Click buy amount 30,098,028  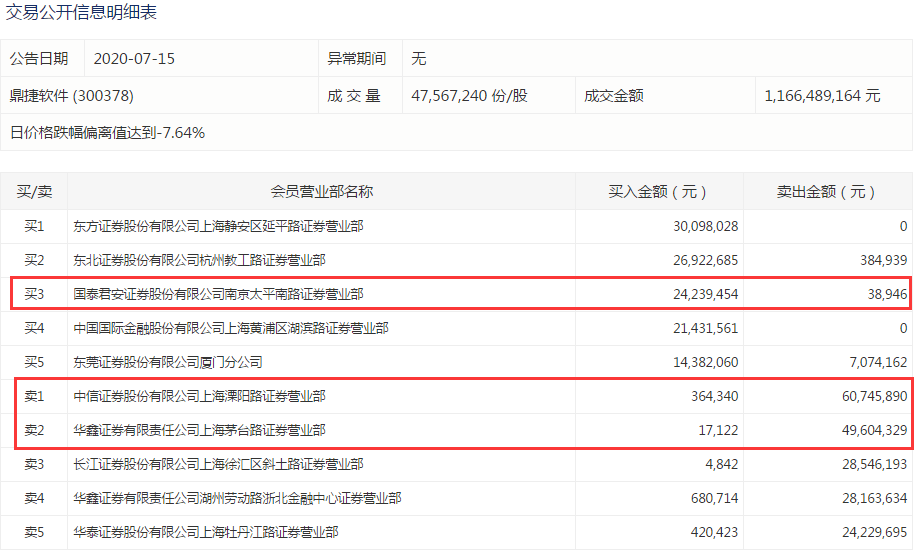tap(706, 226)
